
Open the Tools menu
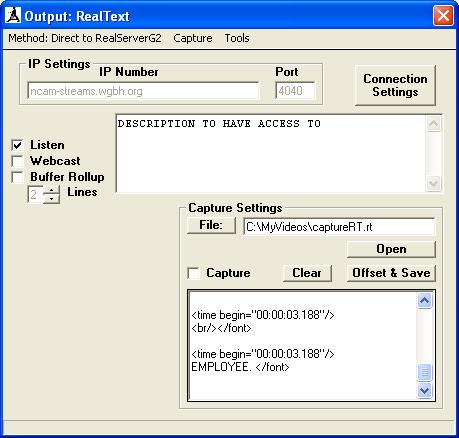237,38
